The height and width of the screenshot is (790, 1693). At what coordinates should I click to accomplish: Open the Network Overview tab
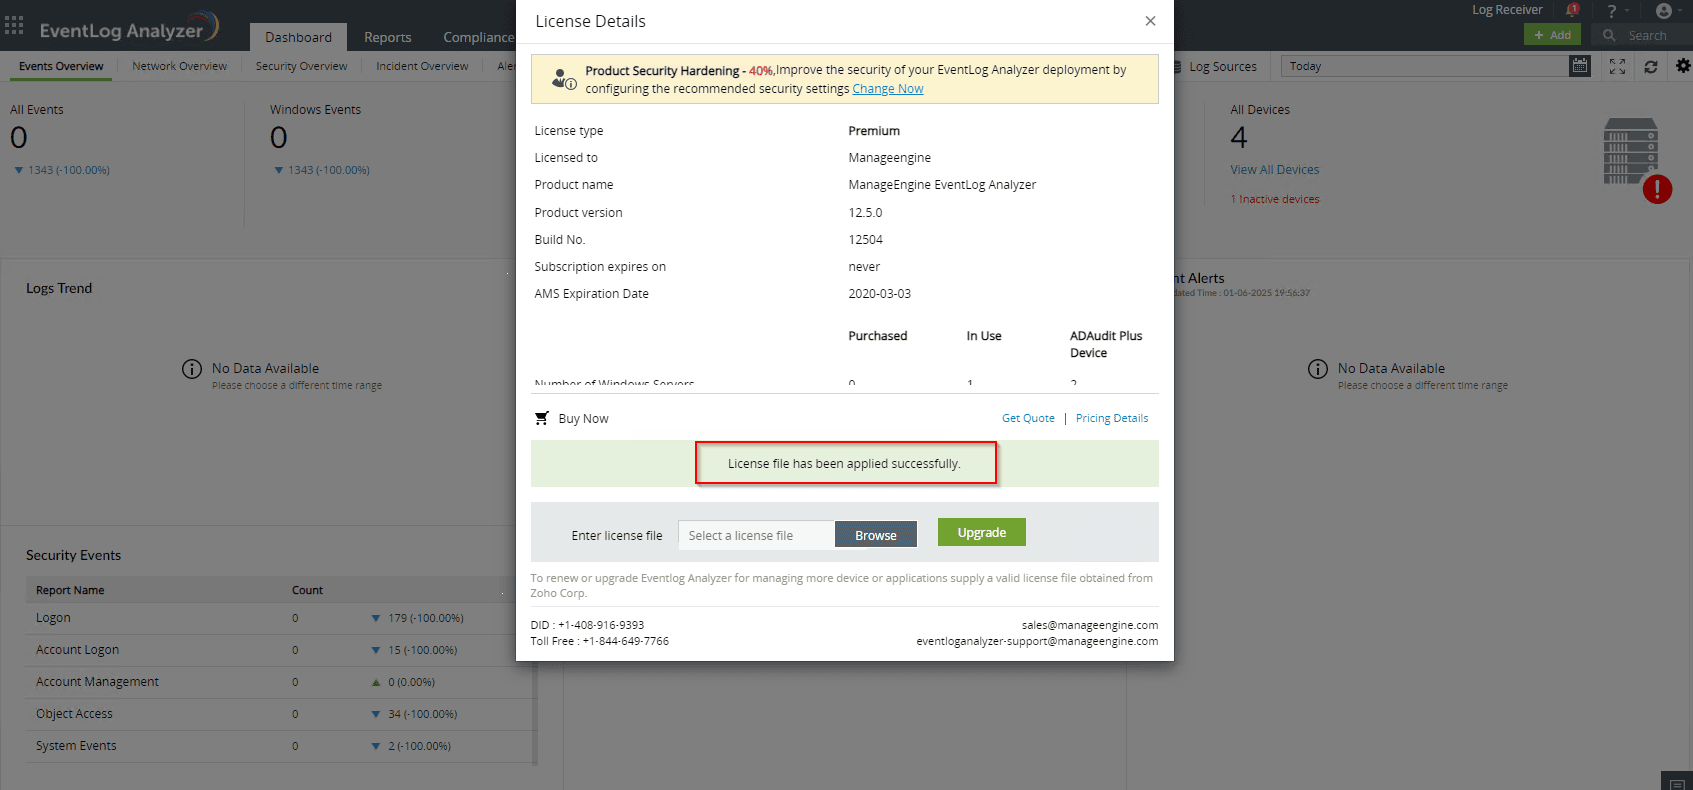[180, 66]
